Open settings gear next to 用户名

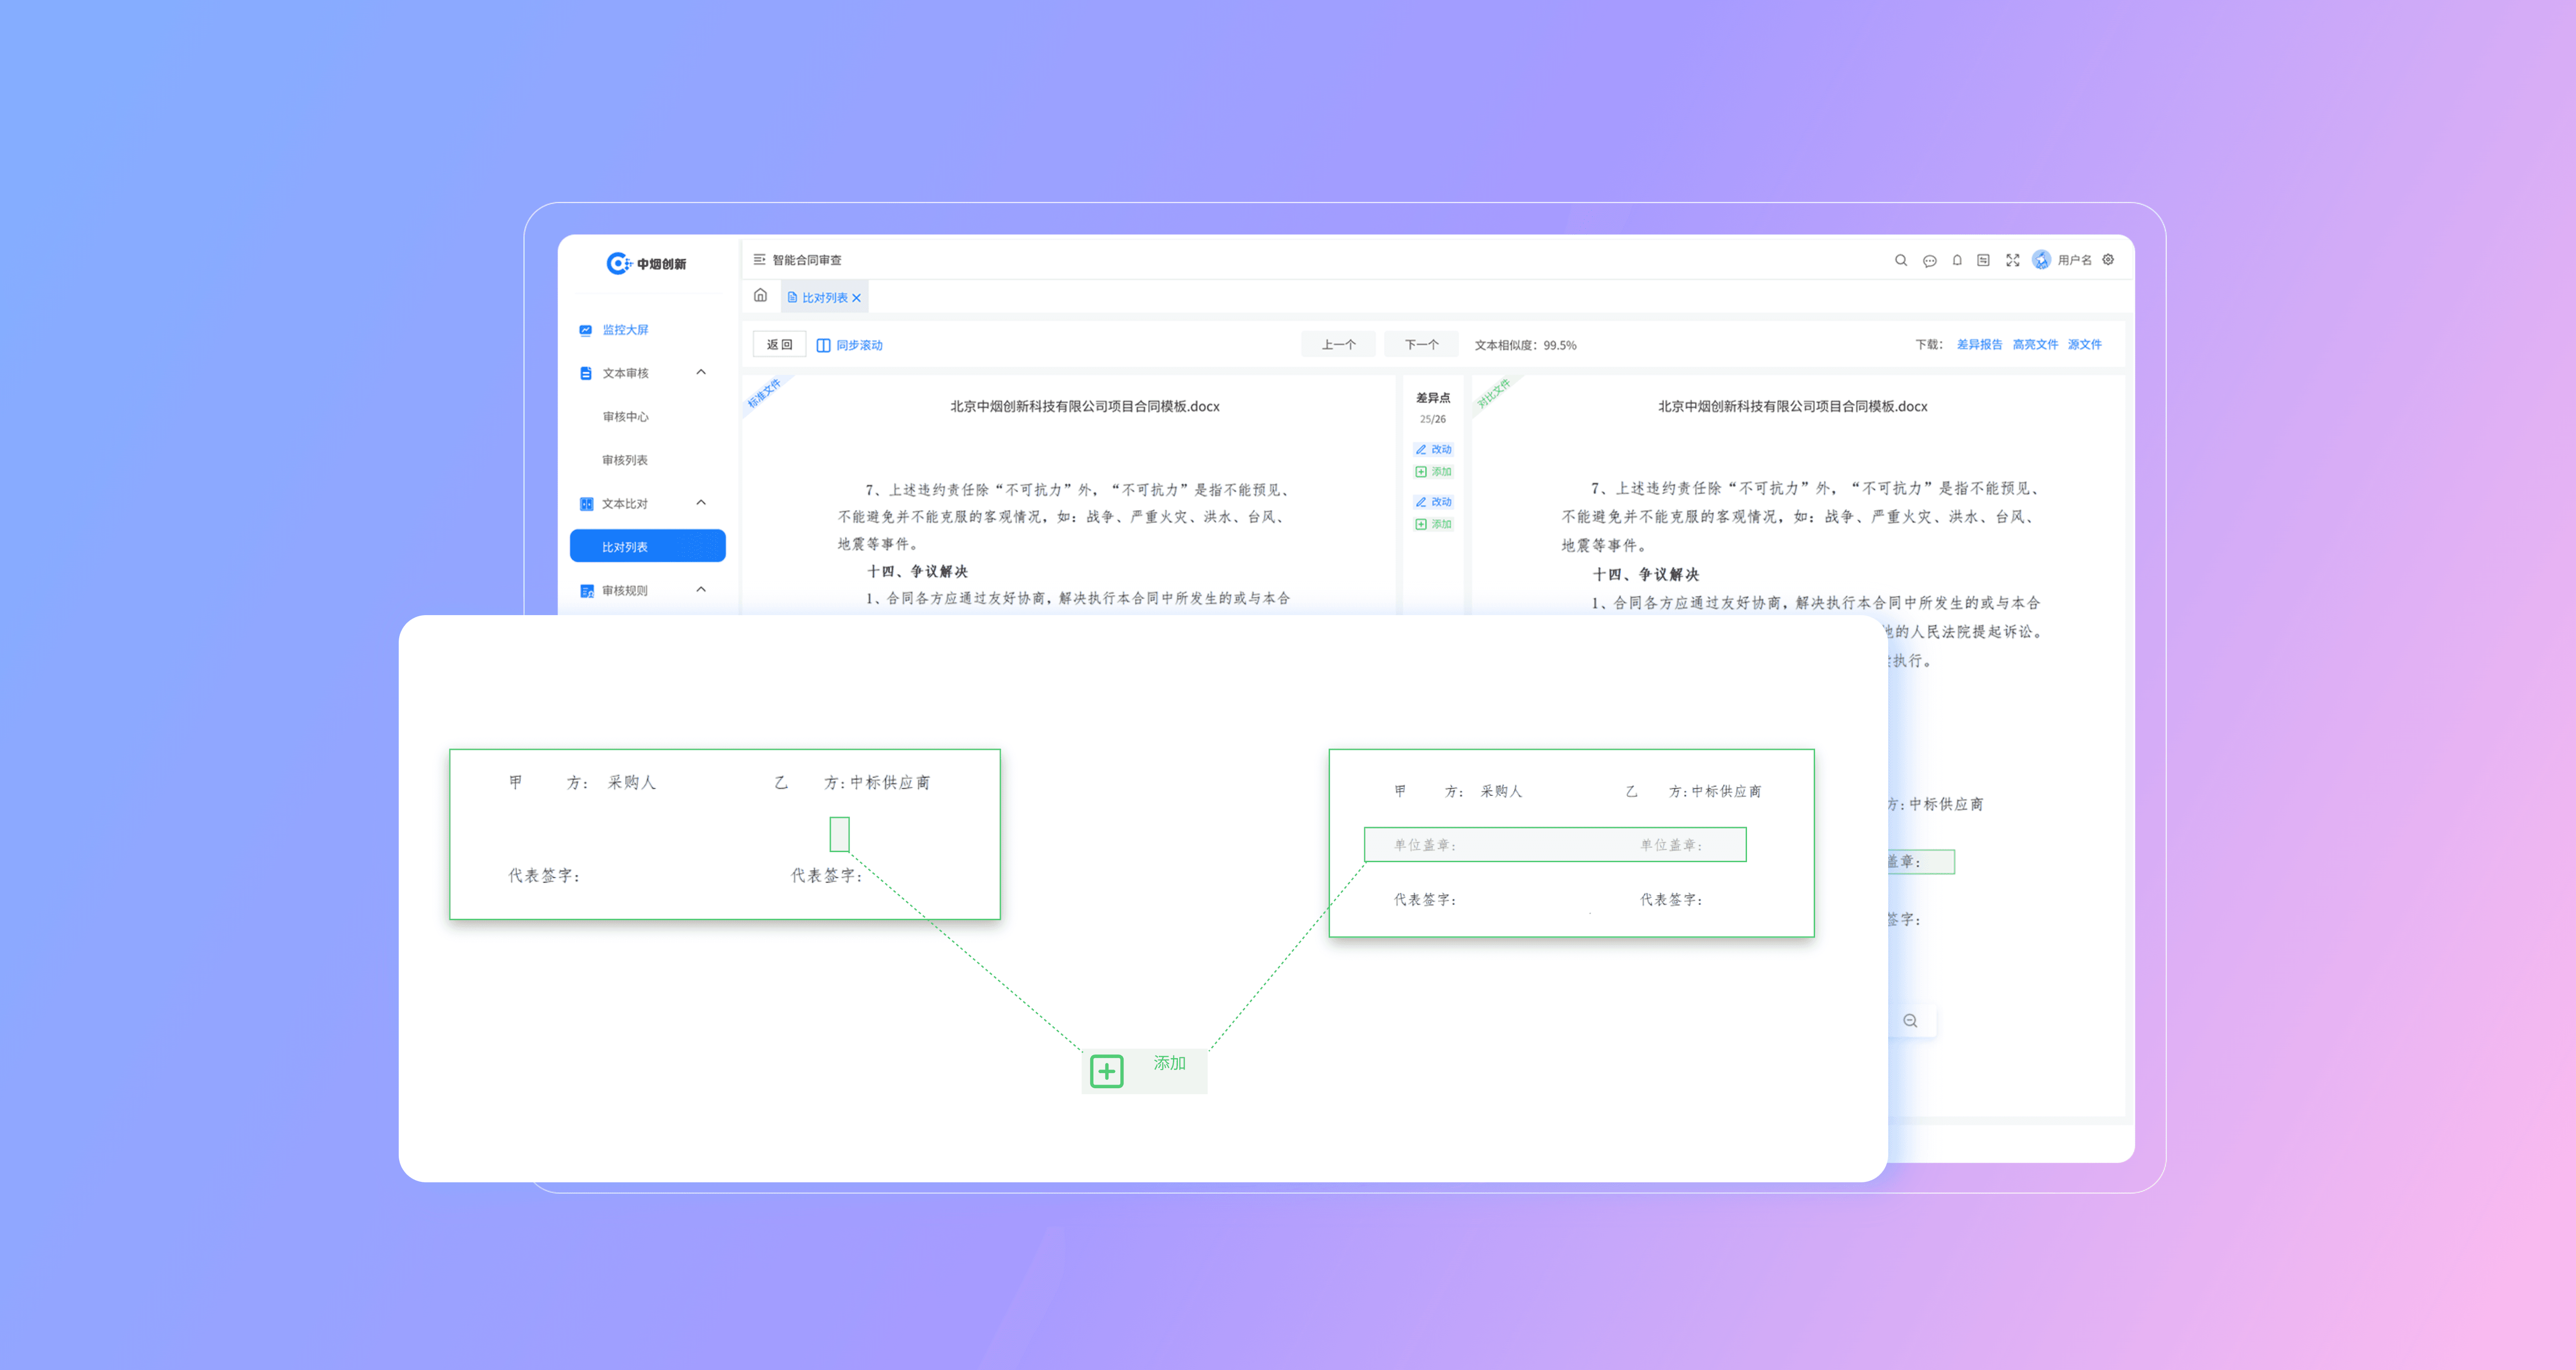2108,260
